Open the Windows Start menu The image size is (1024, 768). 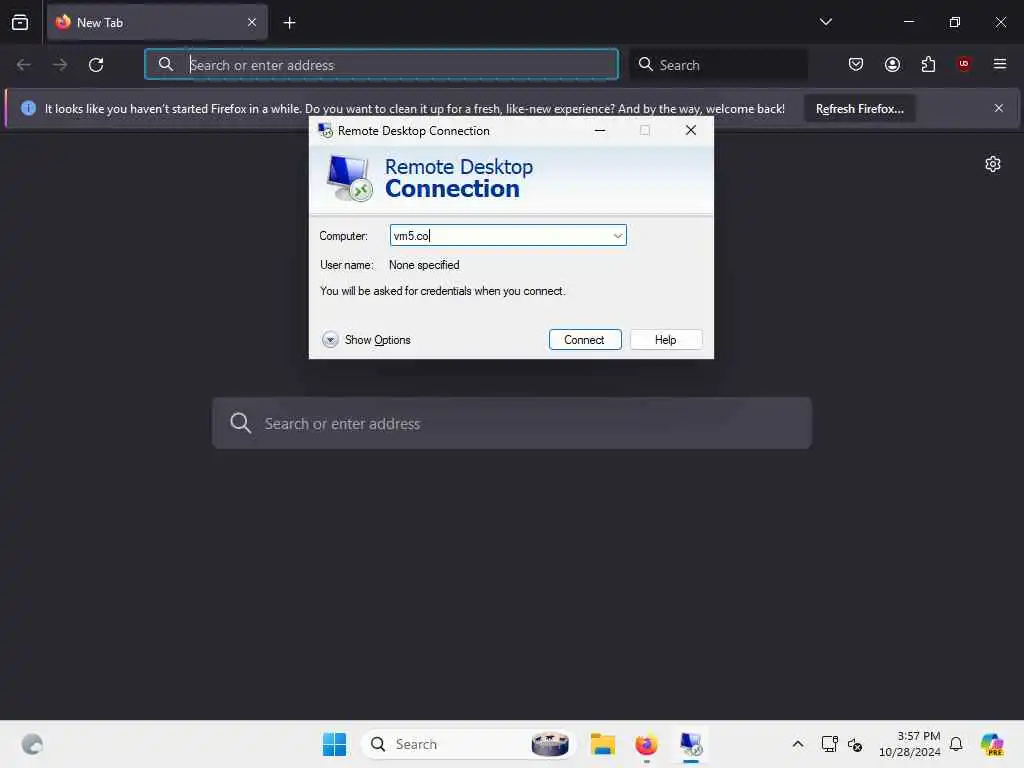click(334, 744)
